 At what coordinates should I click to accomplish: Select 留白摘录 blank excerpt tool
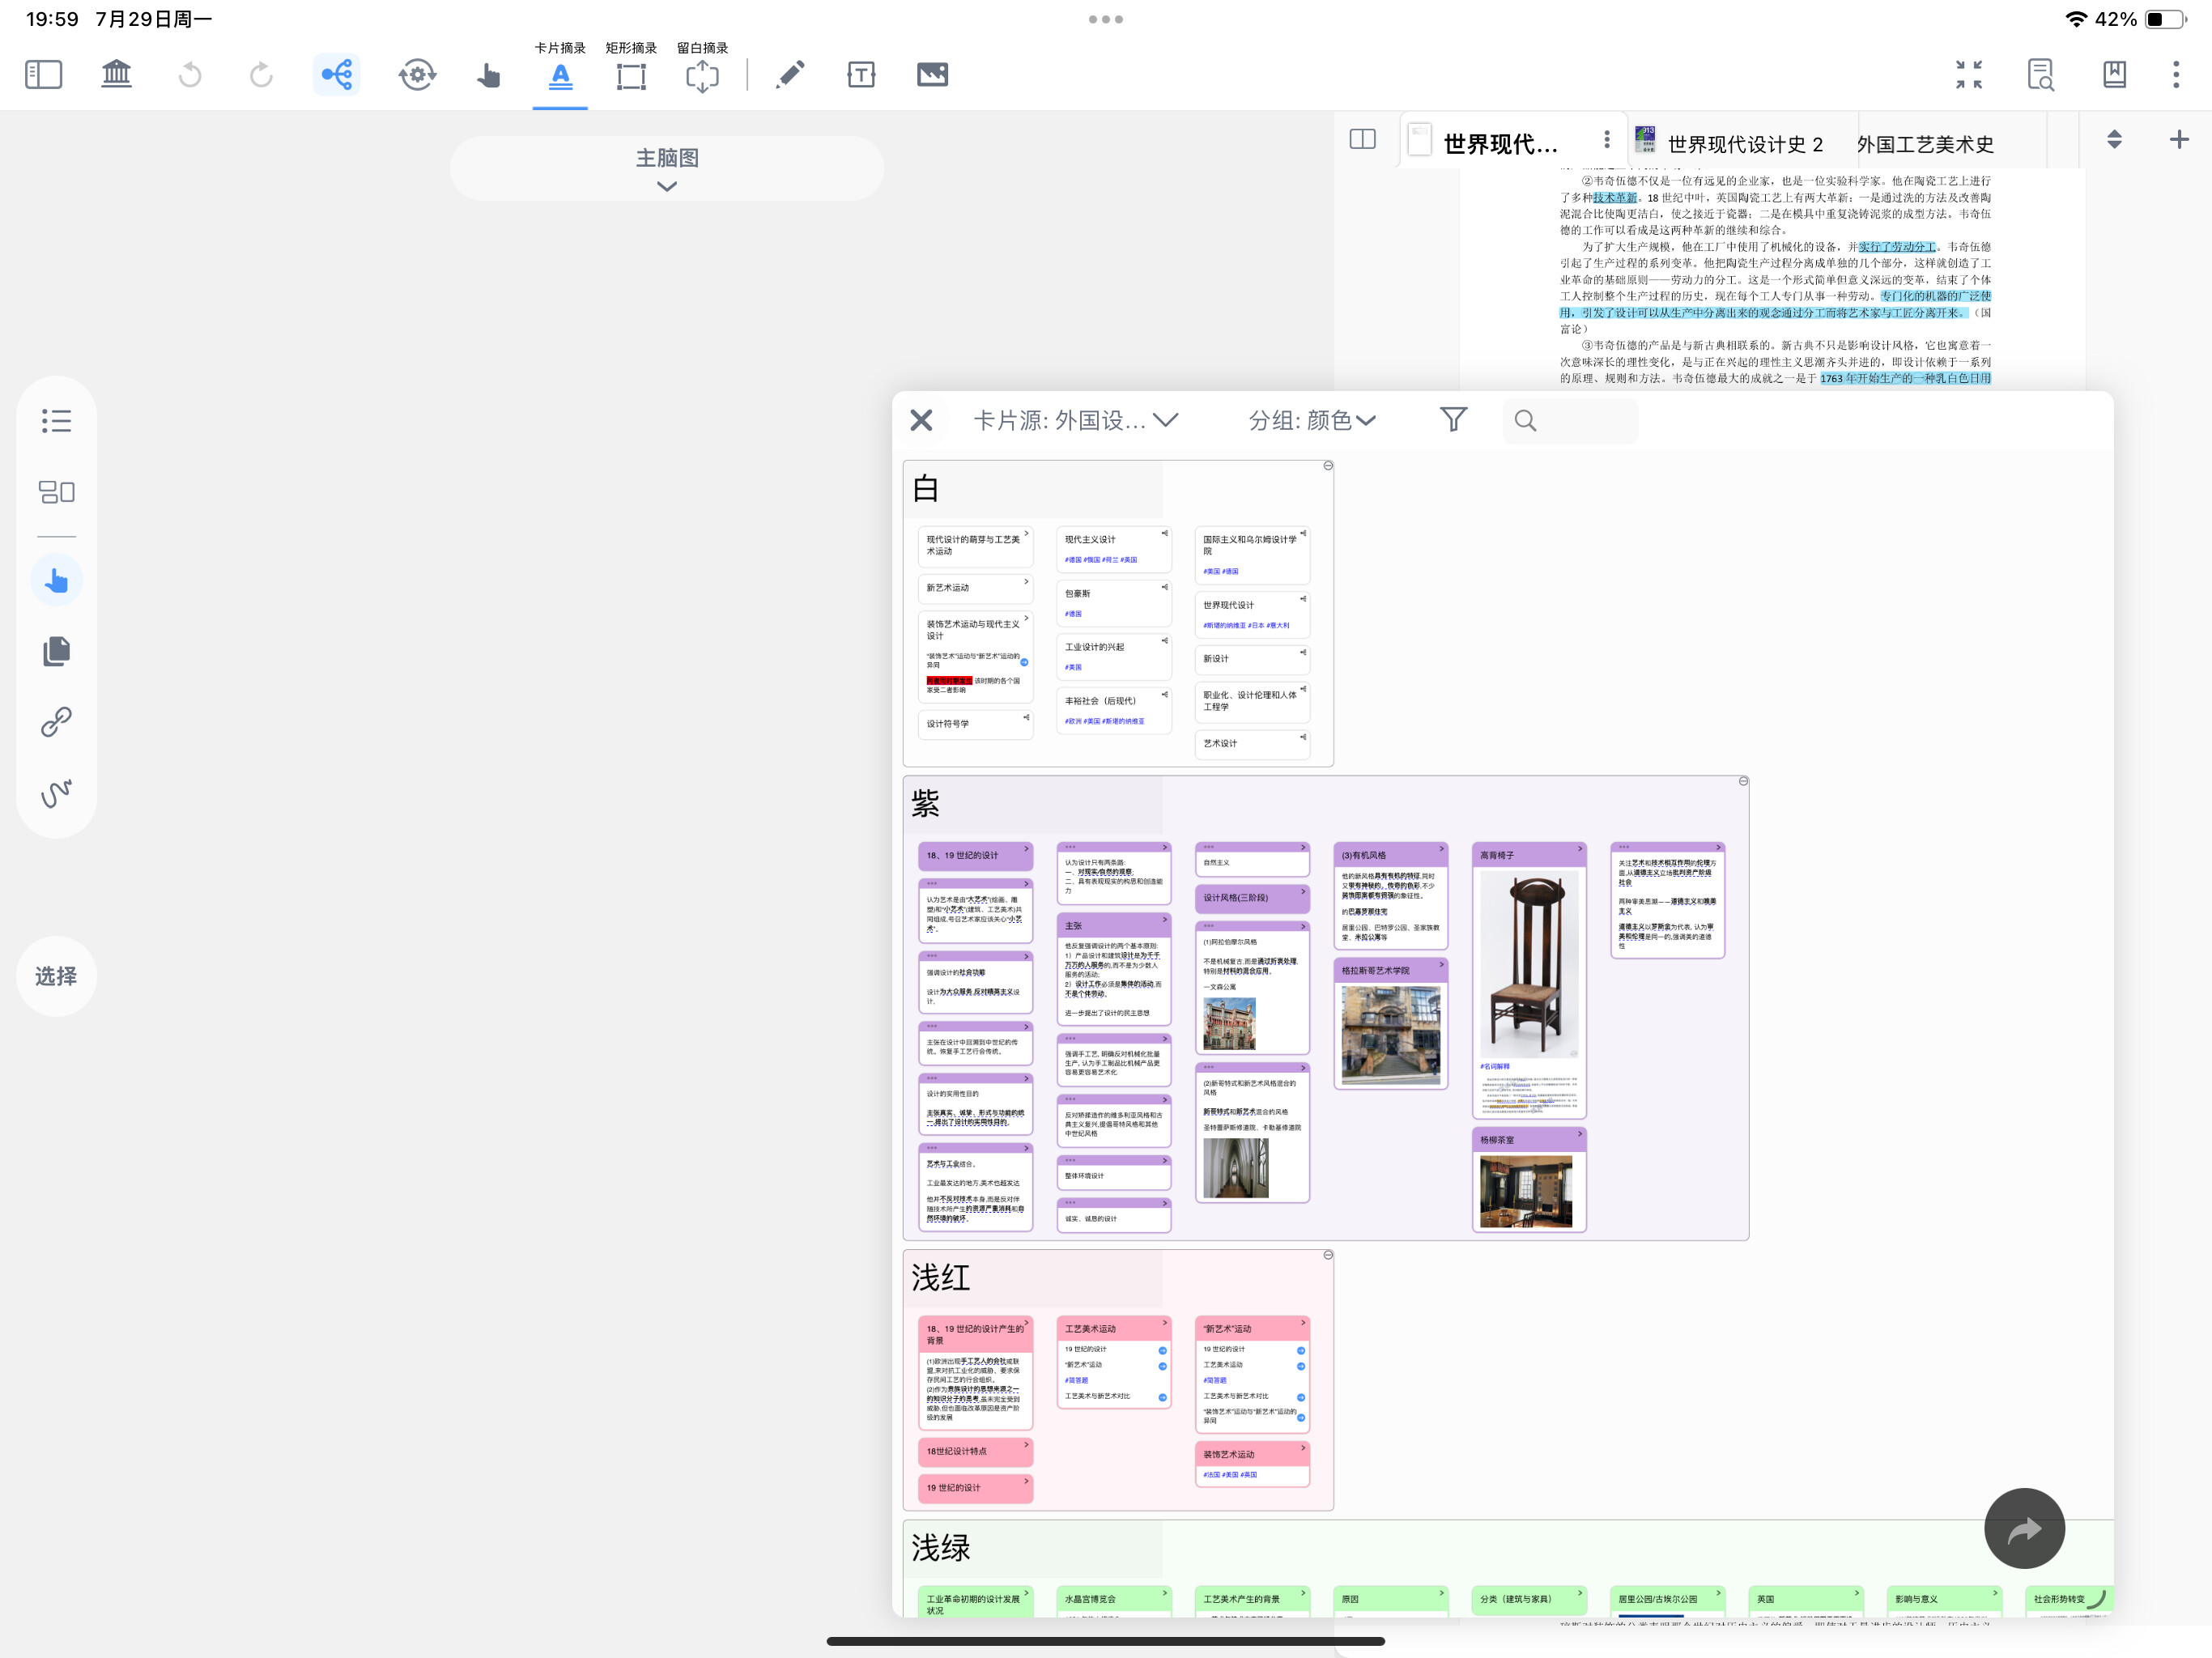[x=702, y=75]
